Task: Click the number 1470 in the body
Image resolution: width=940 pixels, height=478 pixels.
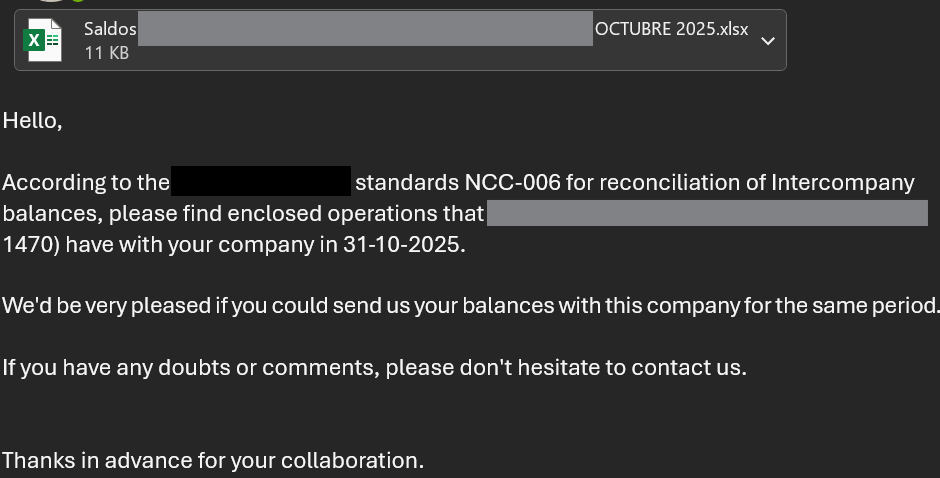Action: coord(26,245)
